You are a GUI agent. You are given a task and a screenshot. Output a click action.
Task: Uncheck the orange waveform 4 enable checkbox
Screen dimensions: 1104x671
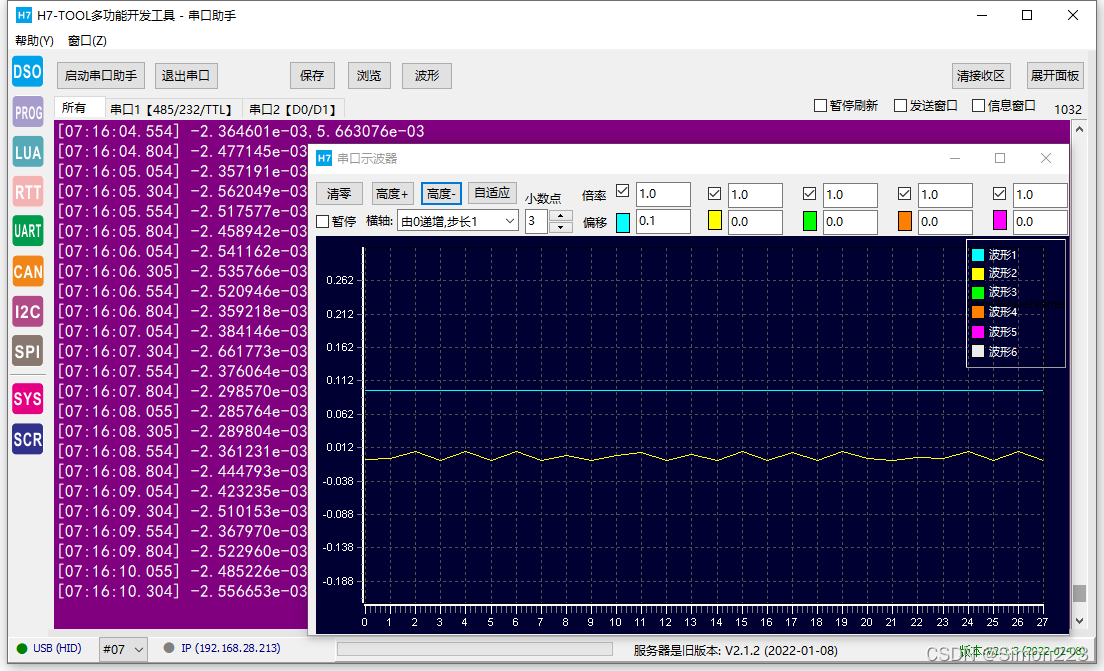point(905,194)
